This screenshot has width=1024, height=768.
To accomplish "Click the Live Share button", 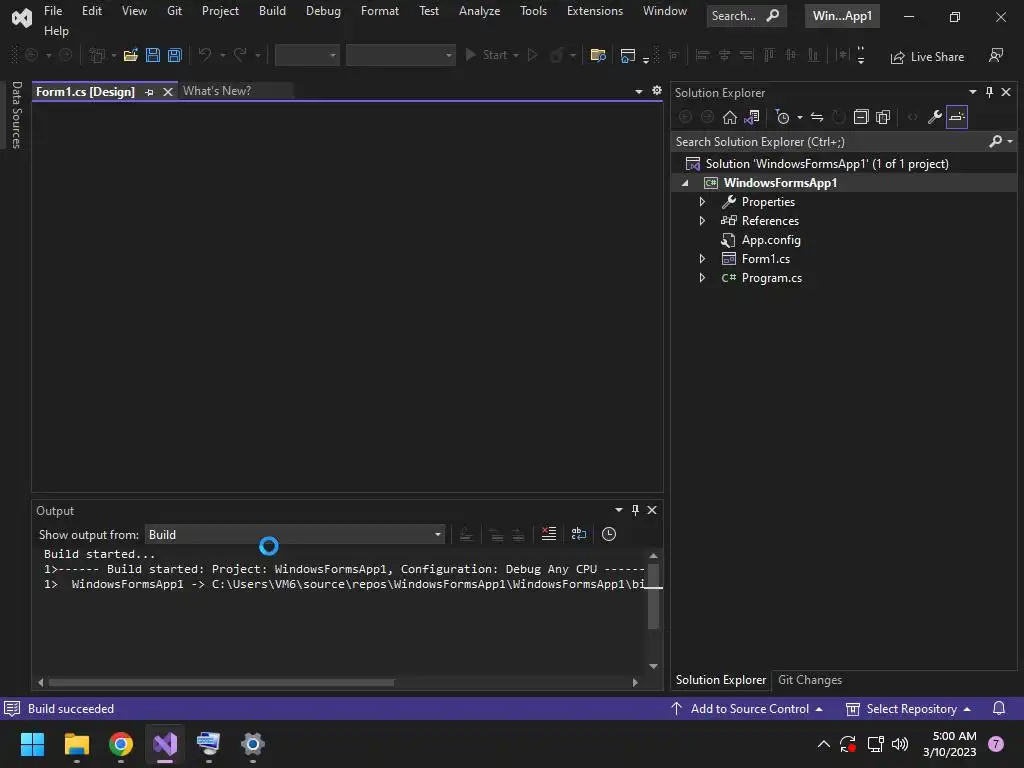I will pyautogui.click(x=927, y=57).
